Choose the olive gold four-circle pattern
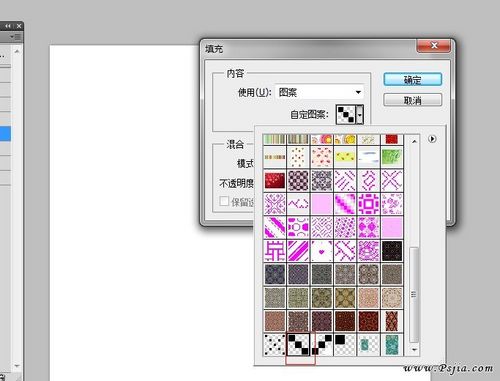 (x=345, y=298)
